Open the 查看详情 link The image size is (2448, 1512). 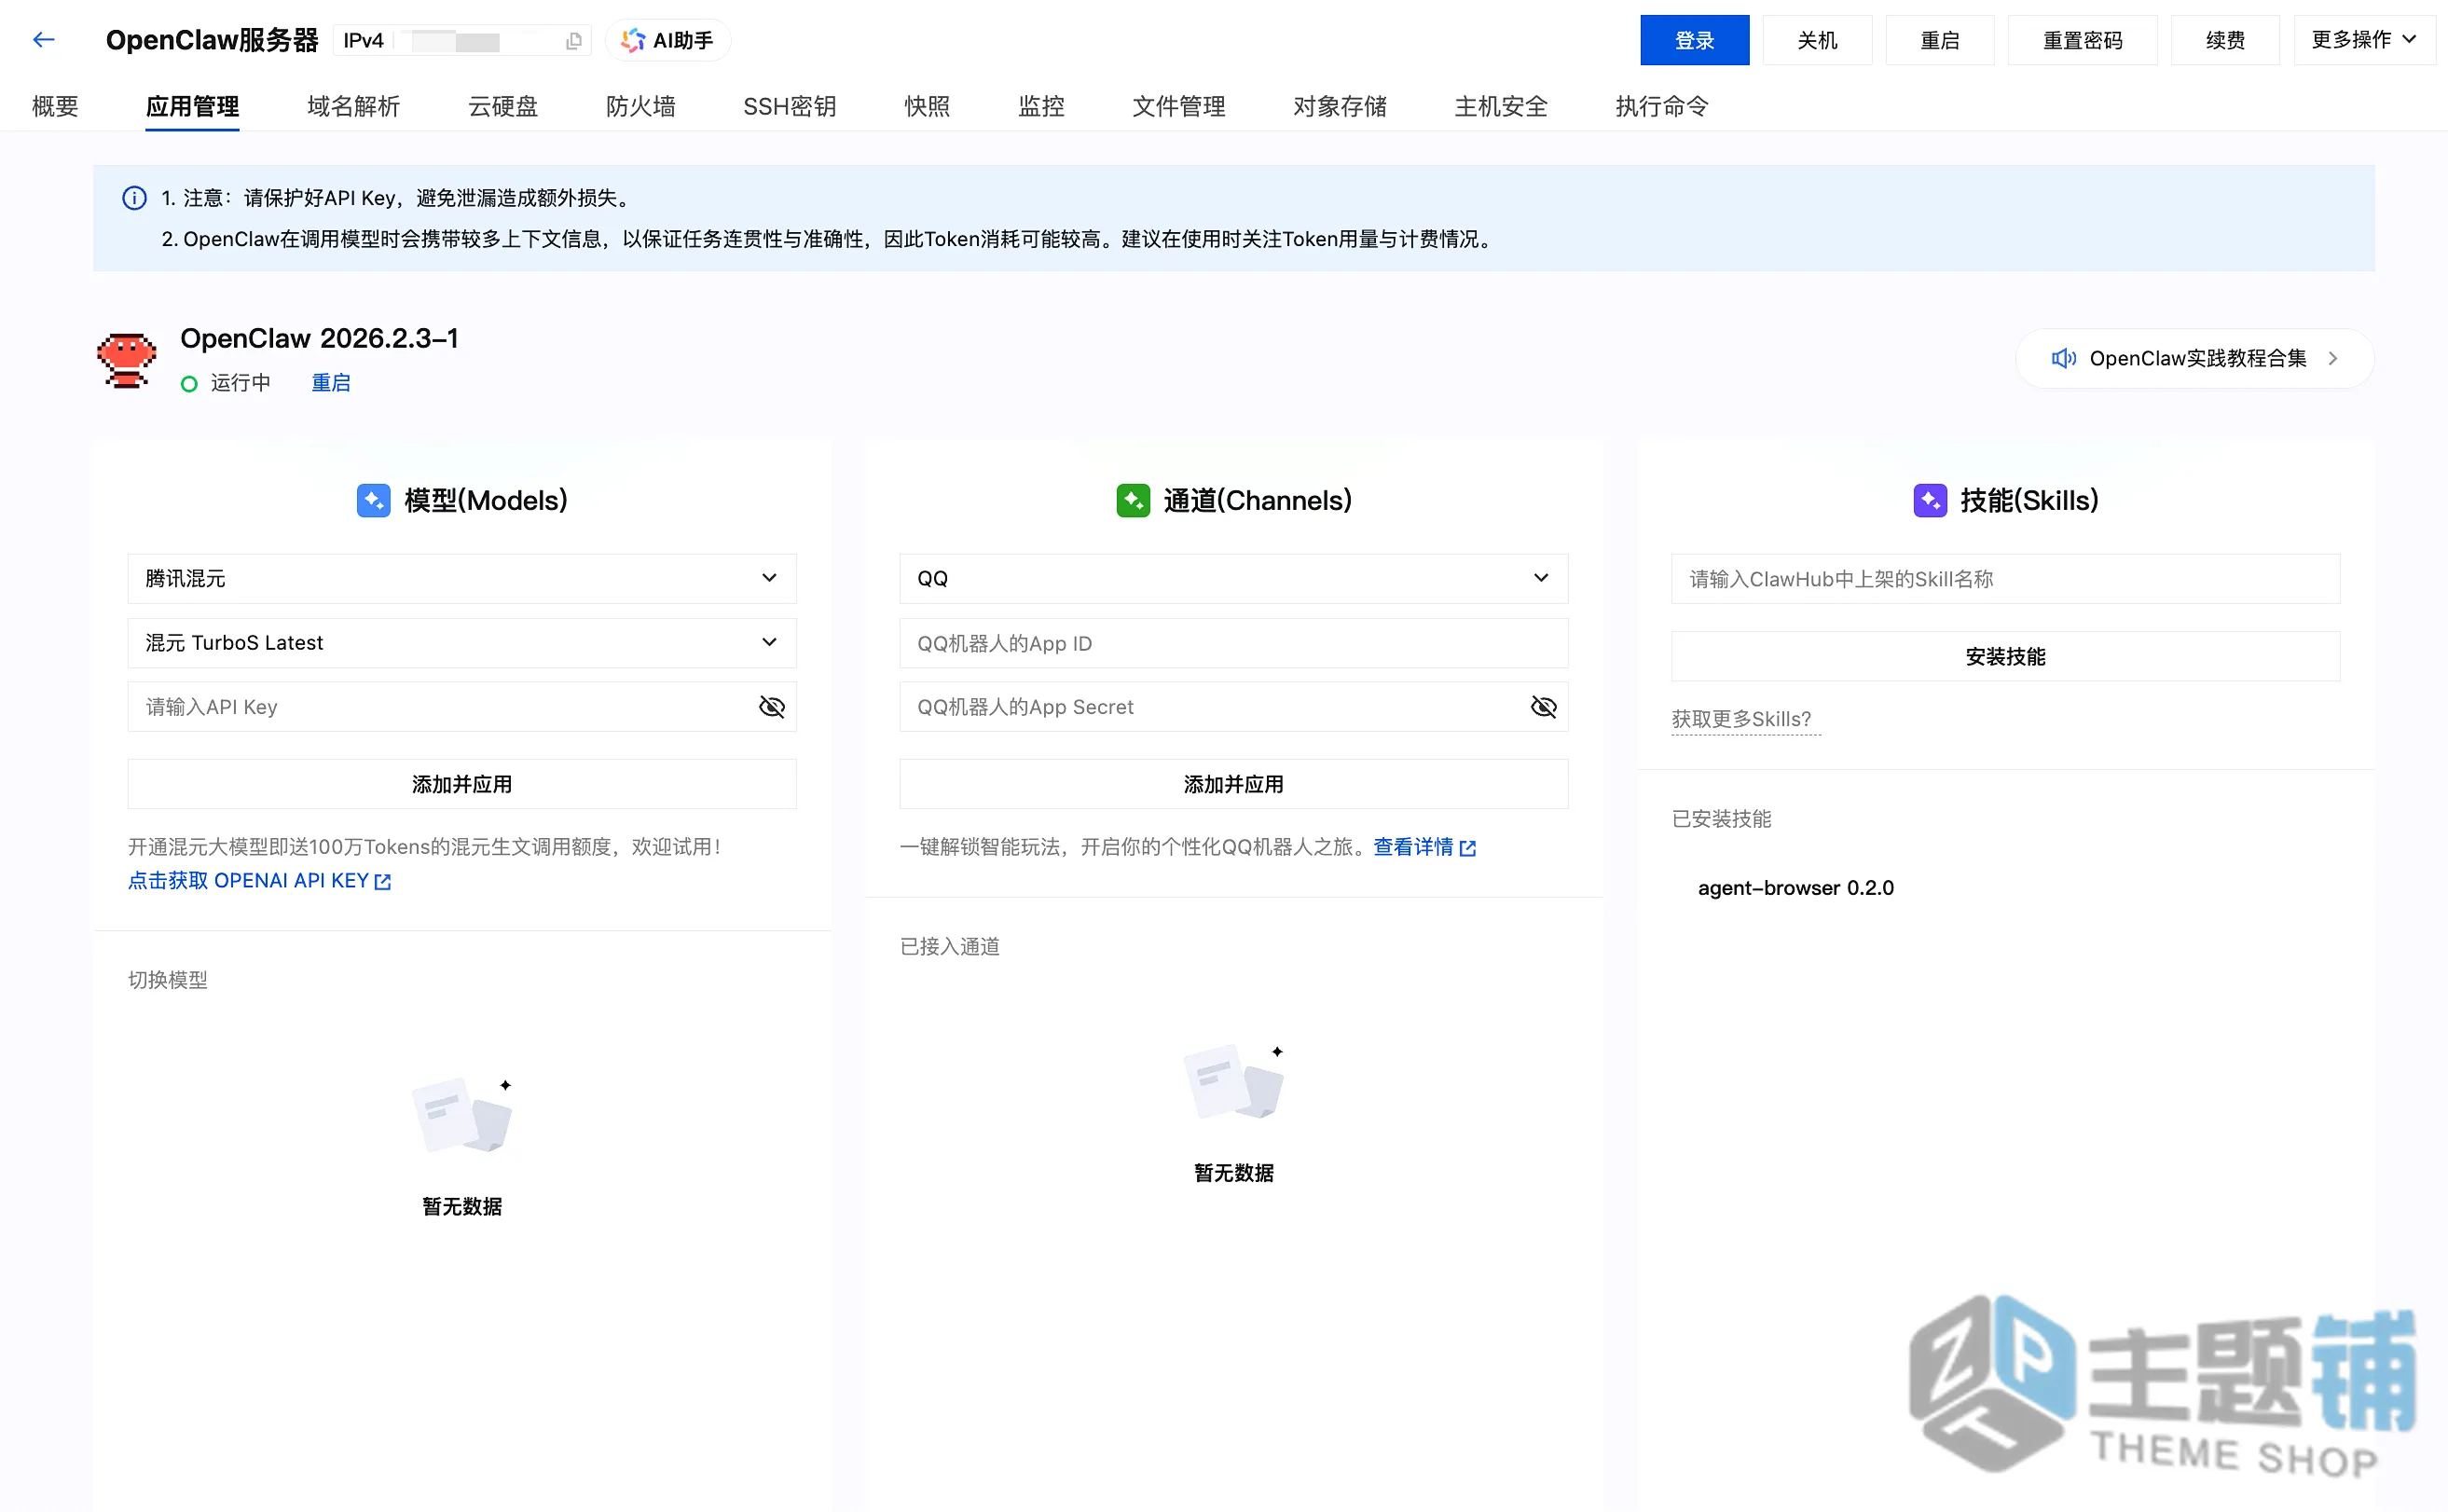coord(1413,847)
